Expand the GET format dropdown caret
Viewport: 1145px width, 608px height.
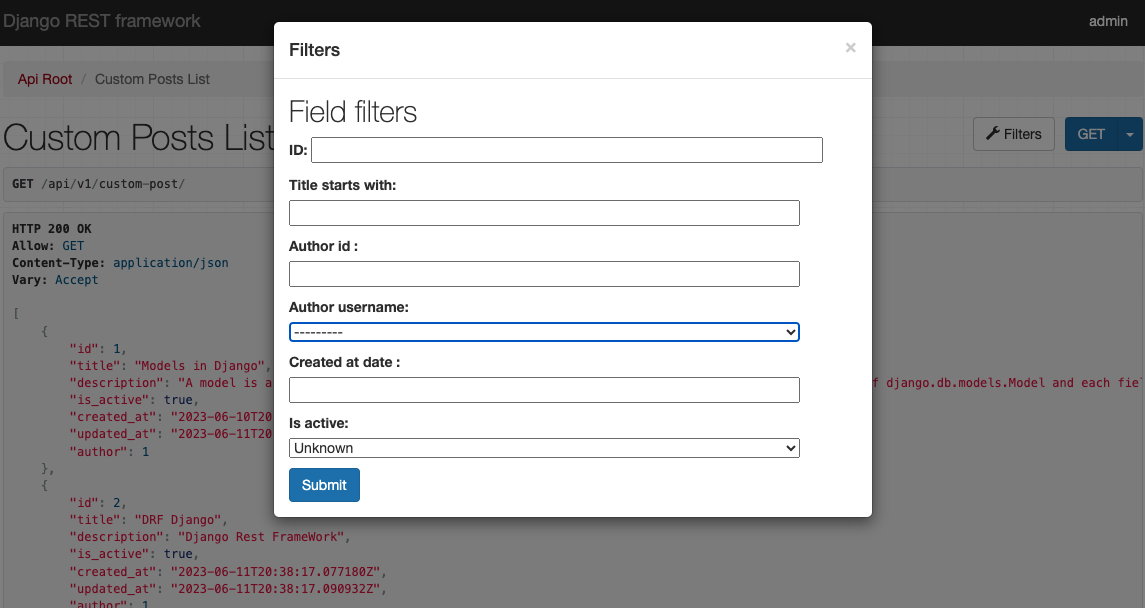pyautogui.click(x=1130, y=134)
